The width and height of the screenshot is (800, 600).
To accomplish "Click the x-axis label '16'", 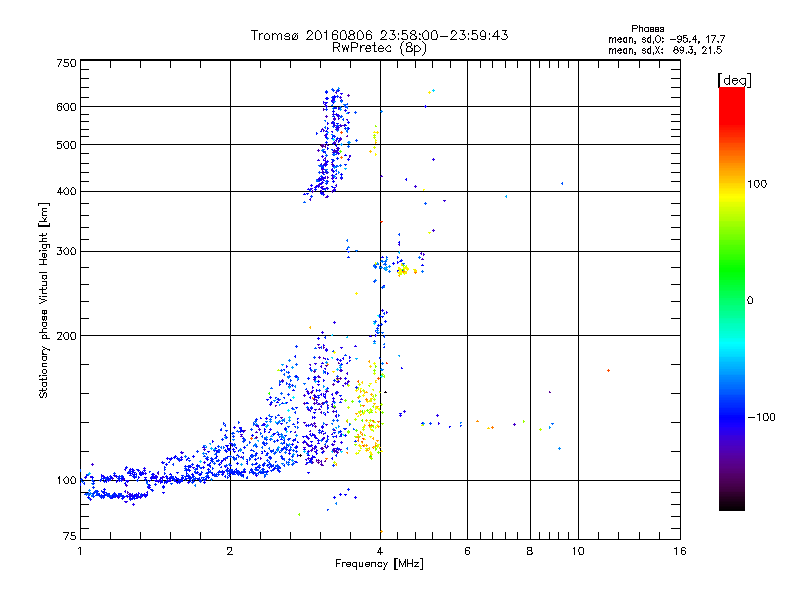I will tap(680, 551).
